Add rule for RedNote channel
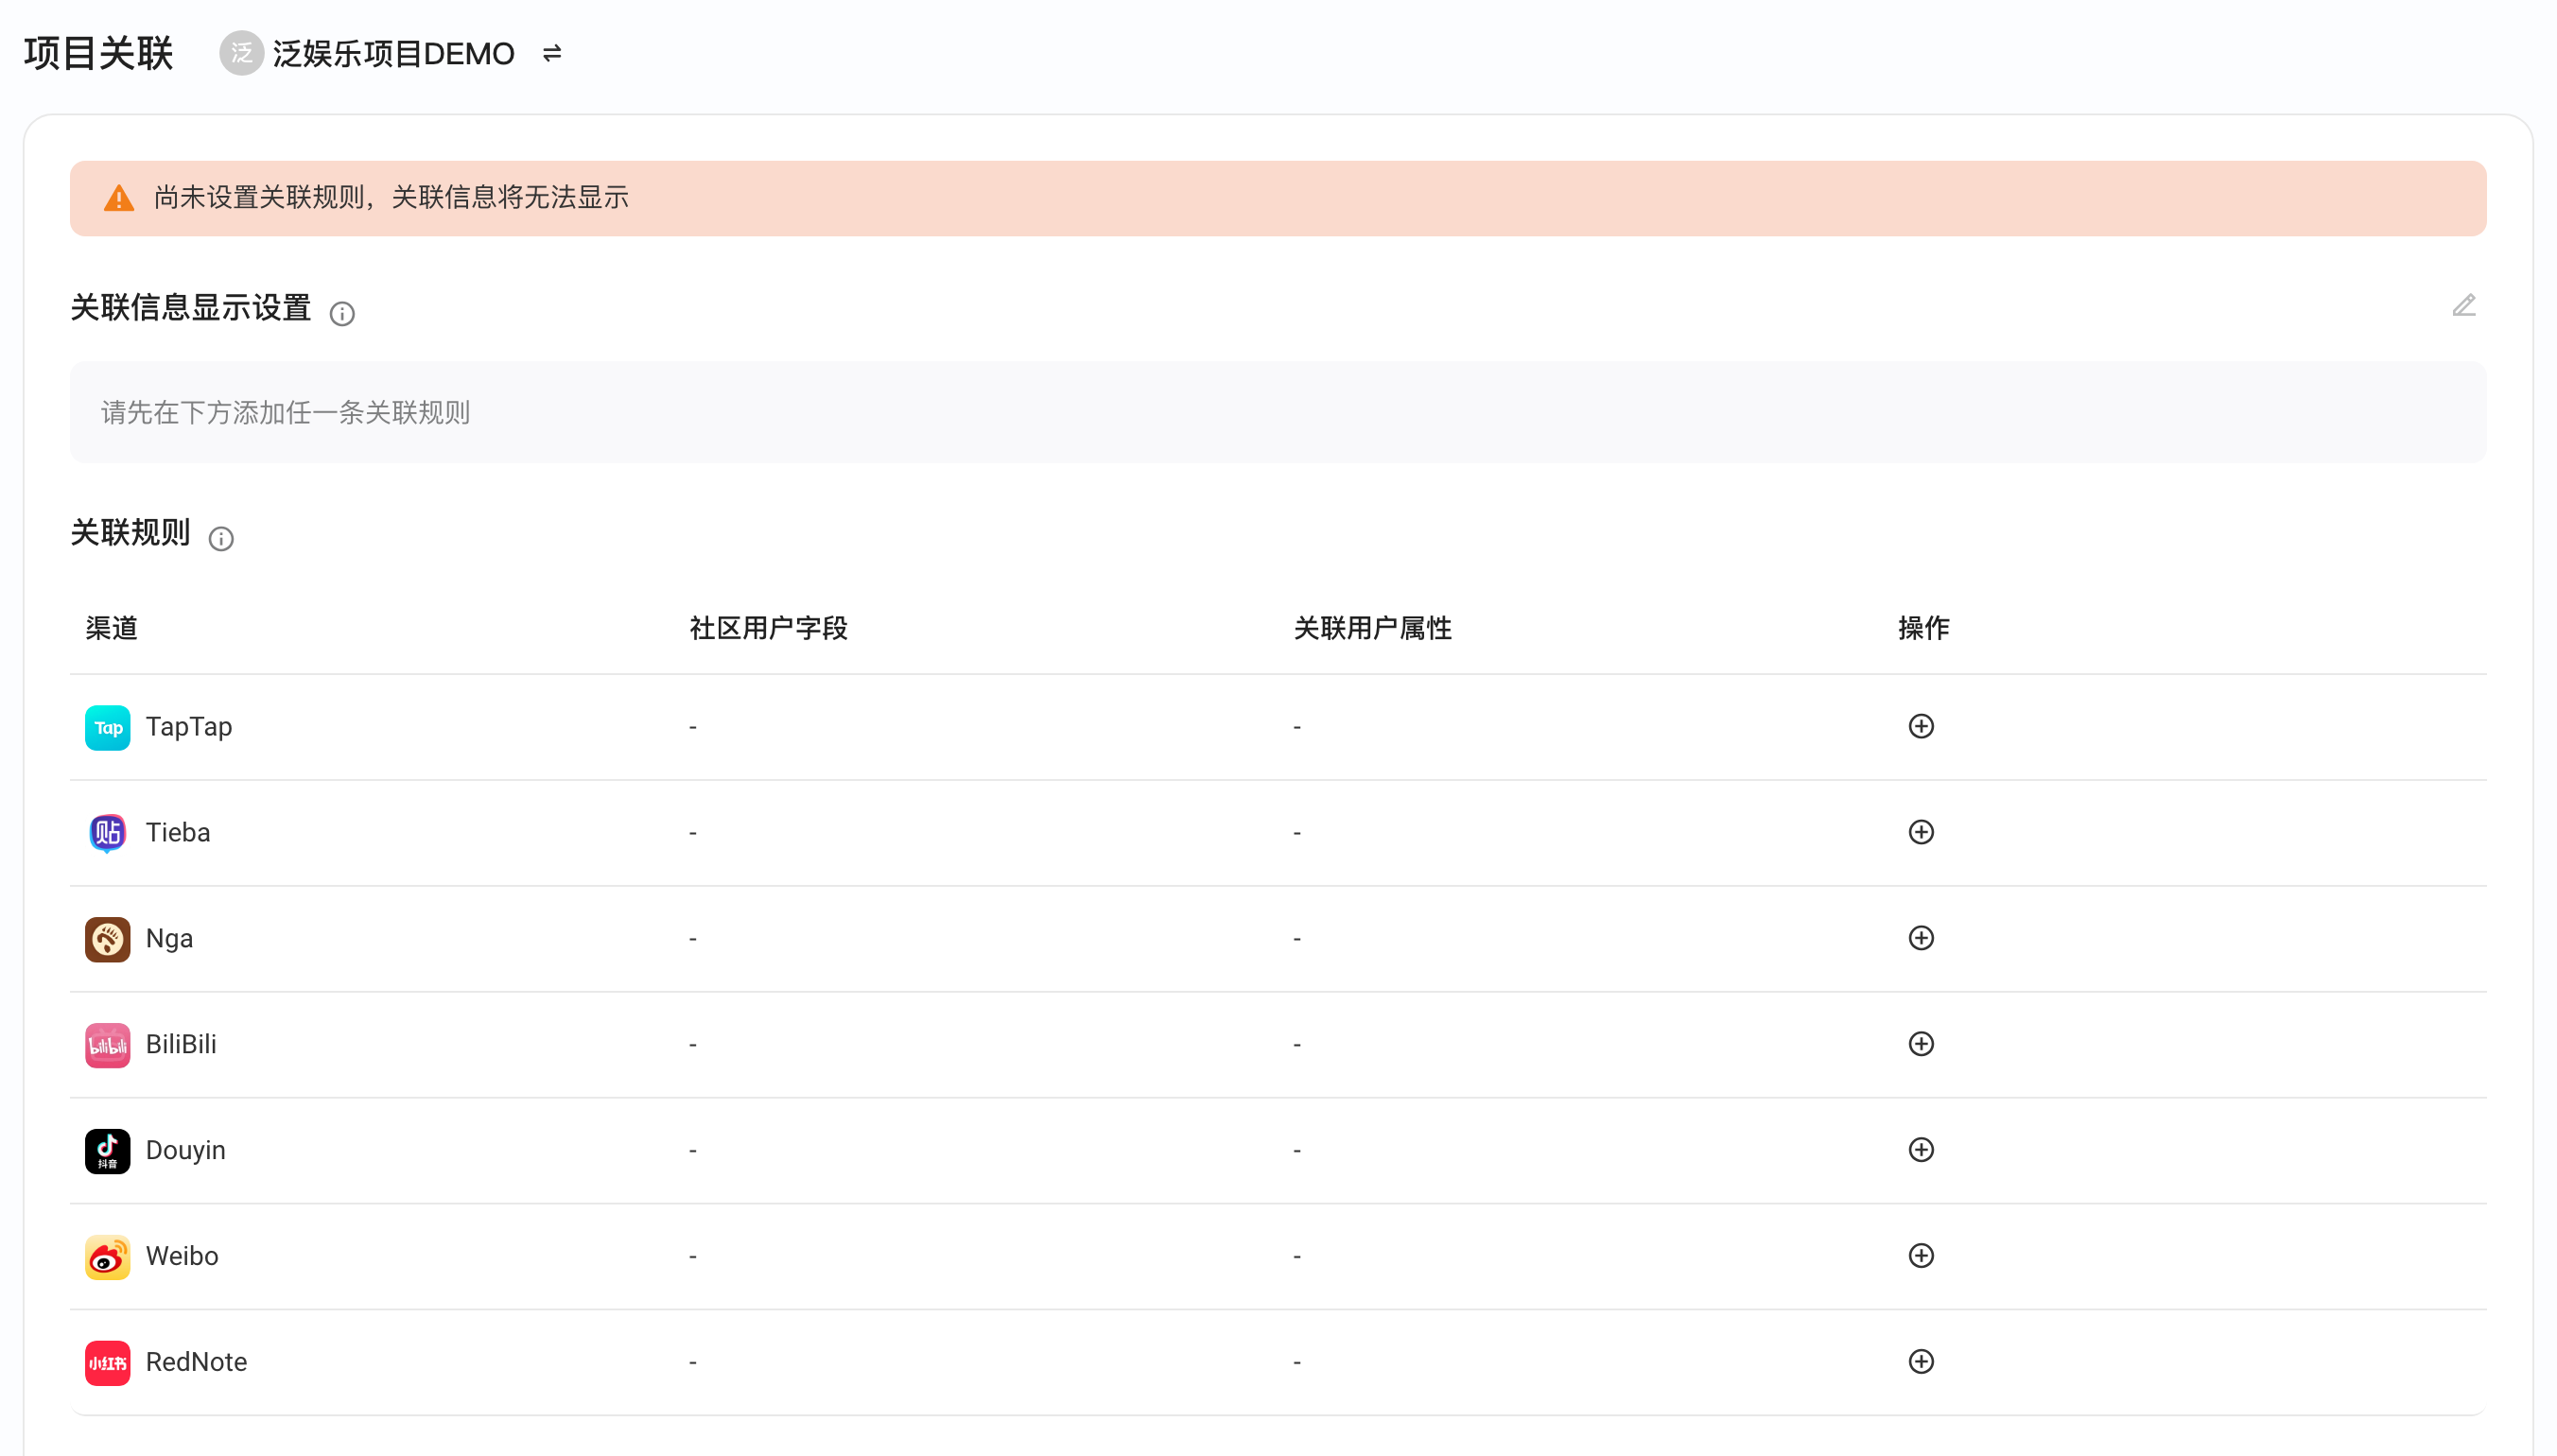 click(1920, 1362)
